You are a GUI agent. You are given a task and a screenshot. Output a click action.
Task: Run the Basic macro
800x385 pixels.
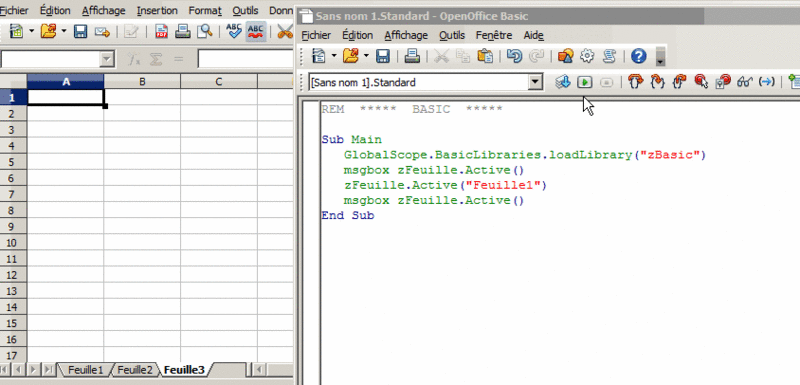coord(585,82)
